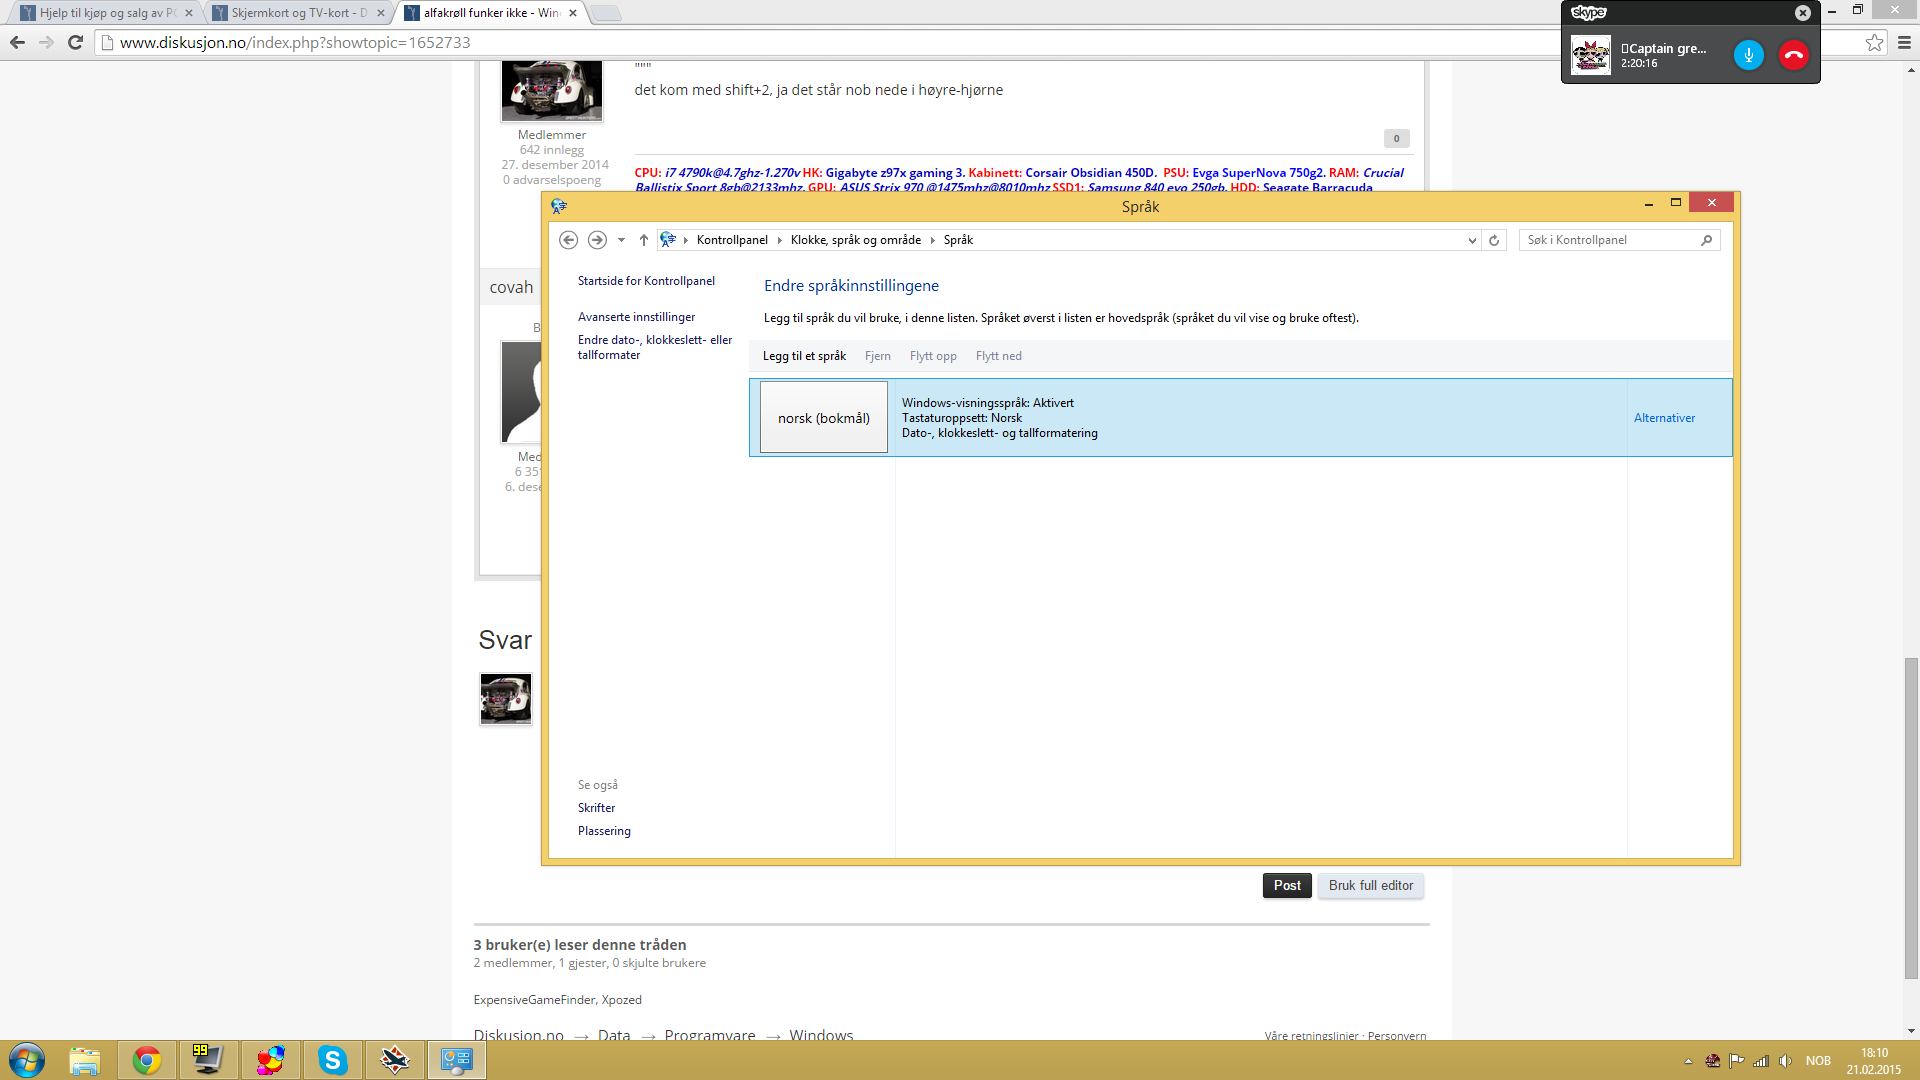Click reputation score 0 badge
Image resolution: width=1920 pixels, height=1080 pixels.
coord(1396,139)
